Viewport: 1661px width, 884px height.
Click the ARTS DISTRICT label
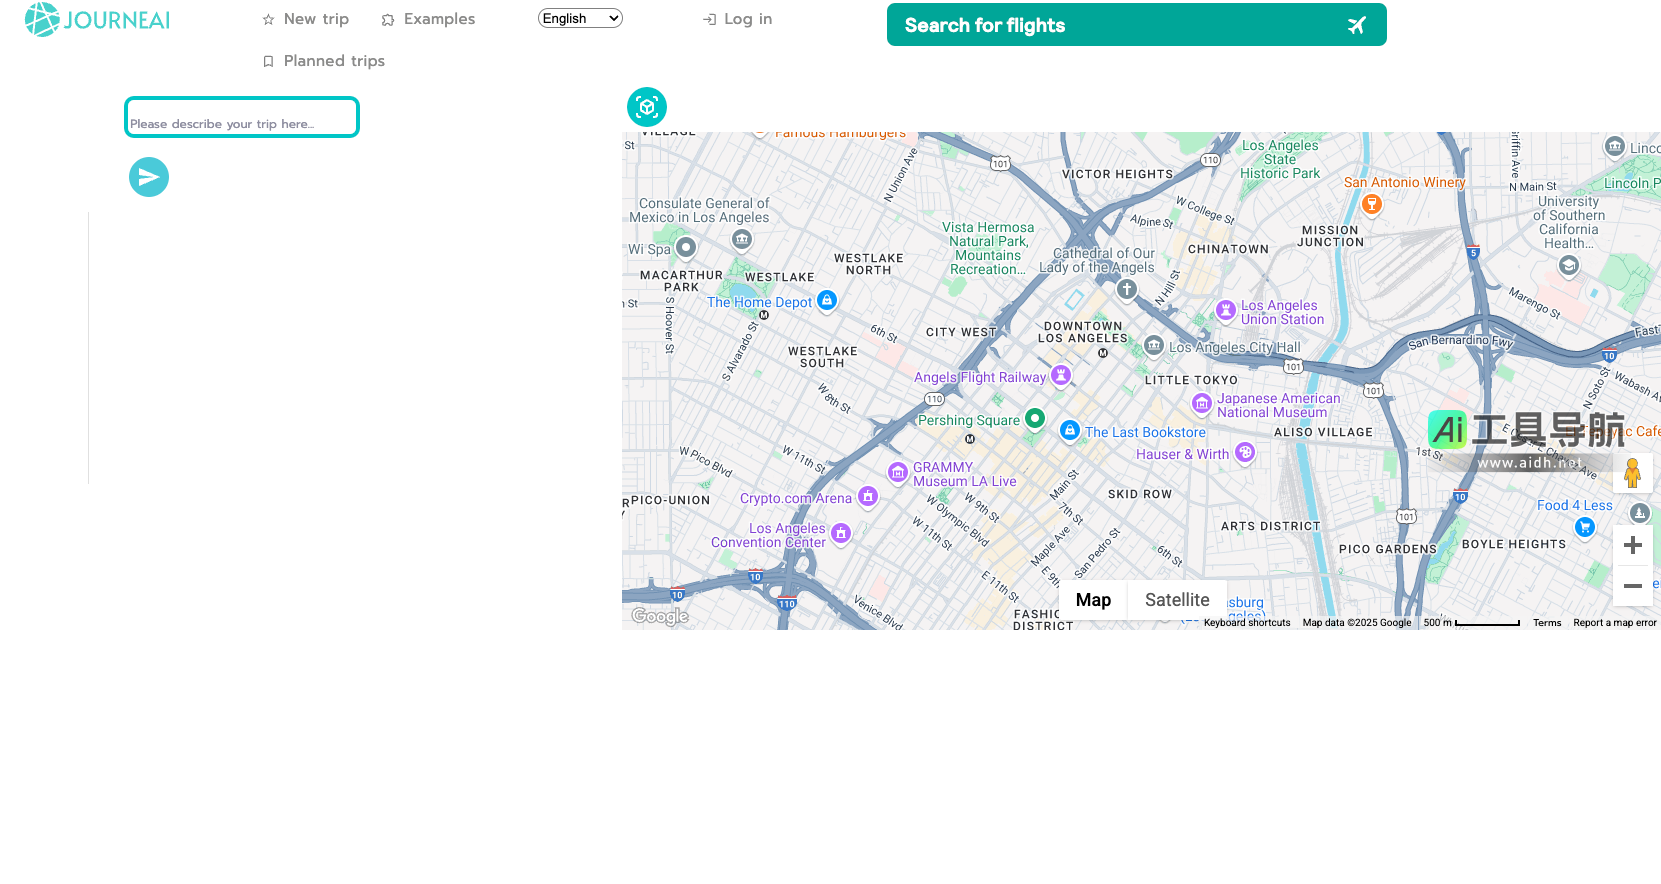(x=1270, y=527)
